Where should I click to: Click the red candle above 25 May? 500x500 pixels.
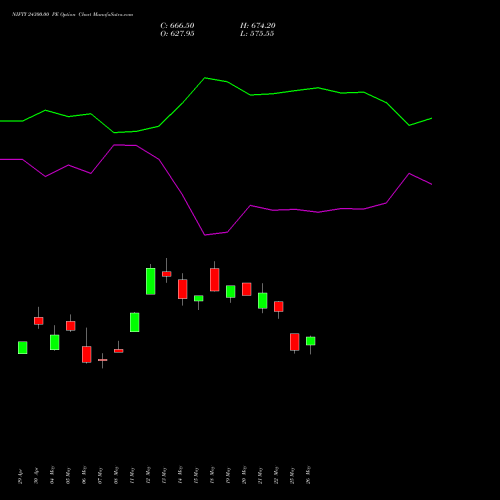pos(295,342)
